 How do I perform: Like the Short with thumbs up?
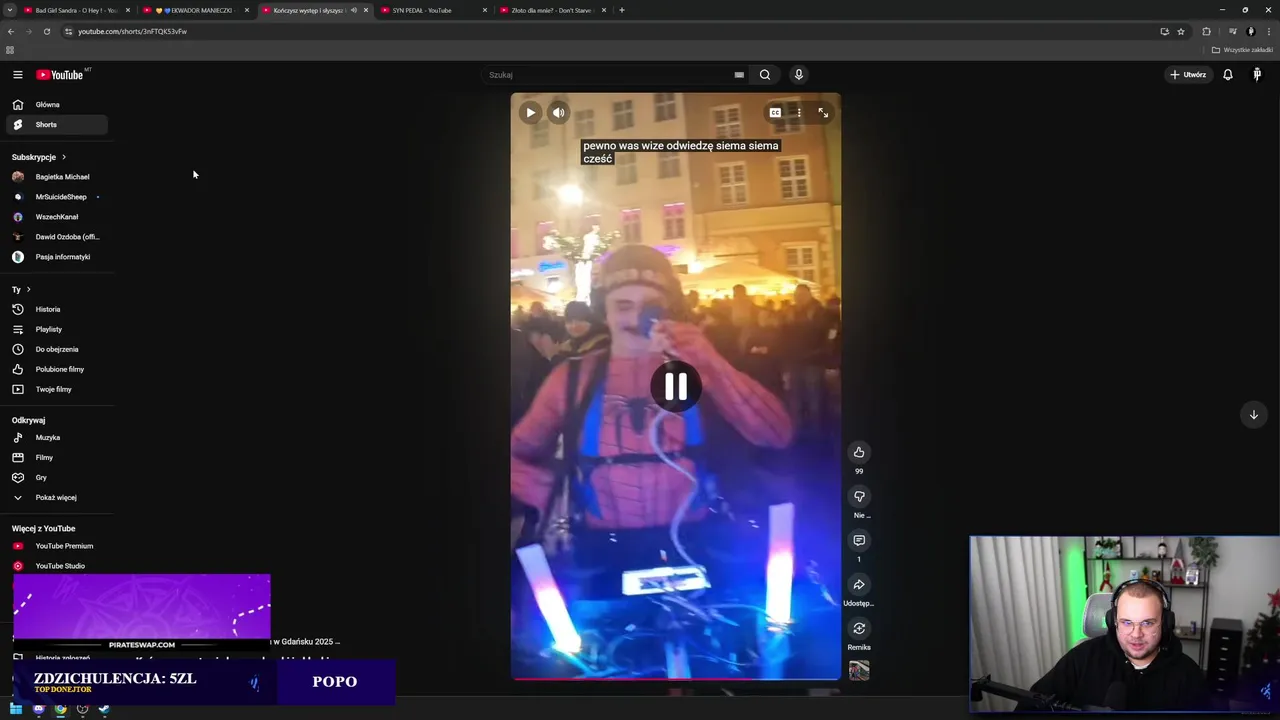(x=859, y=452)
